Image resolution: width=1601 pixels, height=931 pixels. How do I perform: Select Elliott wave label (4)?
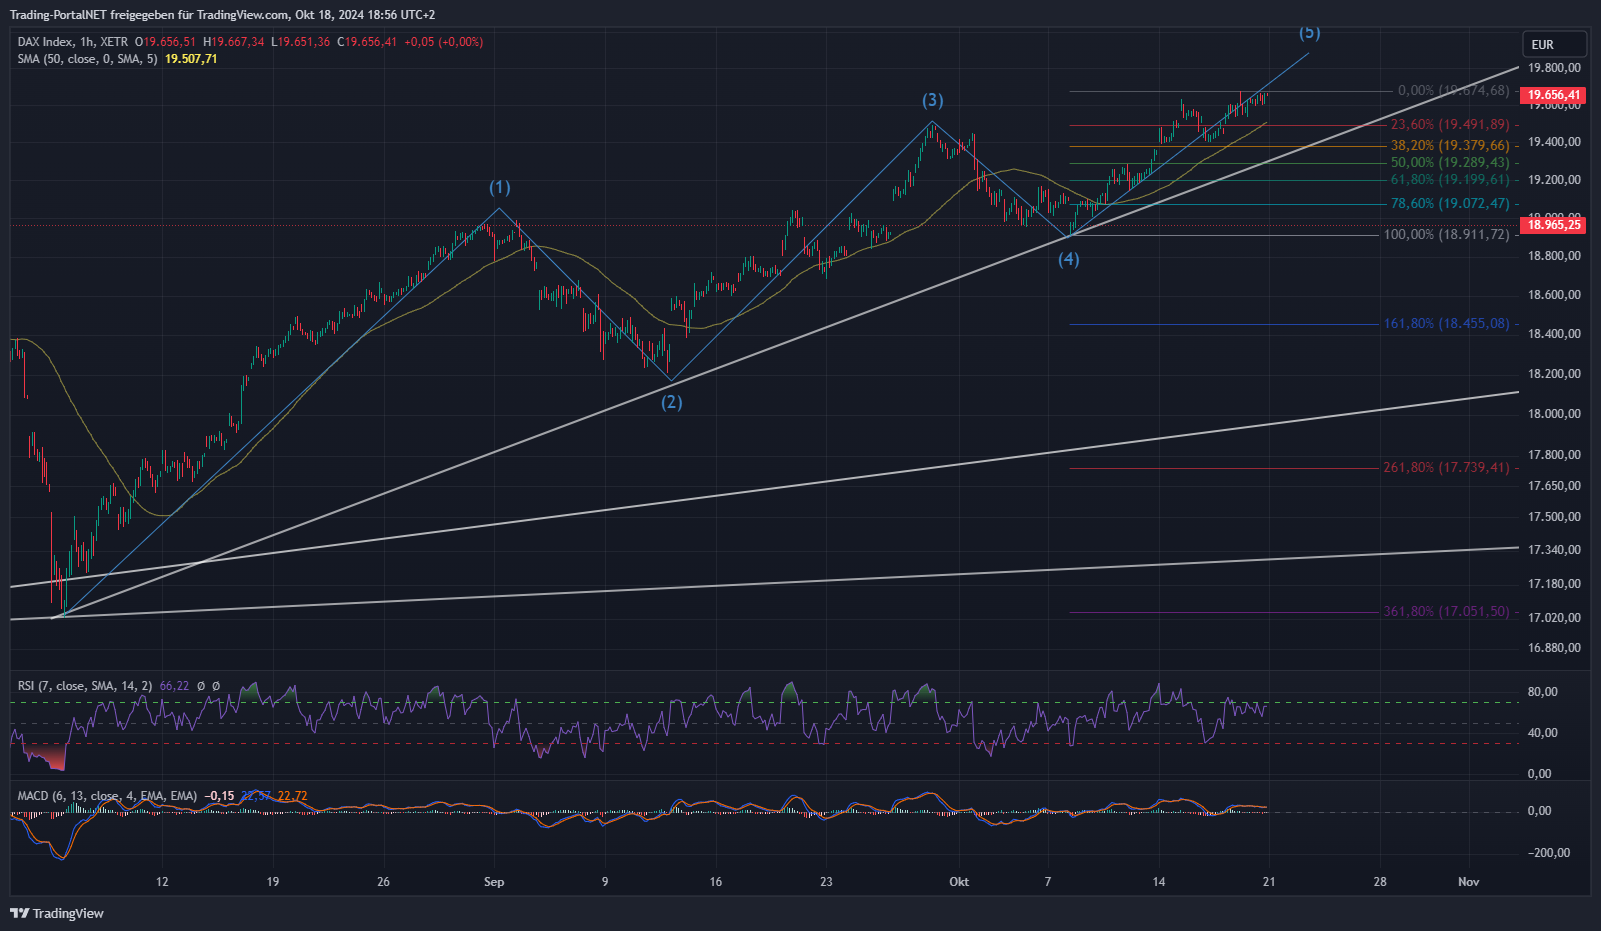click(1069, 260)
